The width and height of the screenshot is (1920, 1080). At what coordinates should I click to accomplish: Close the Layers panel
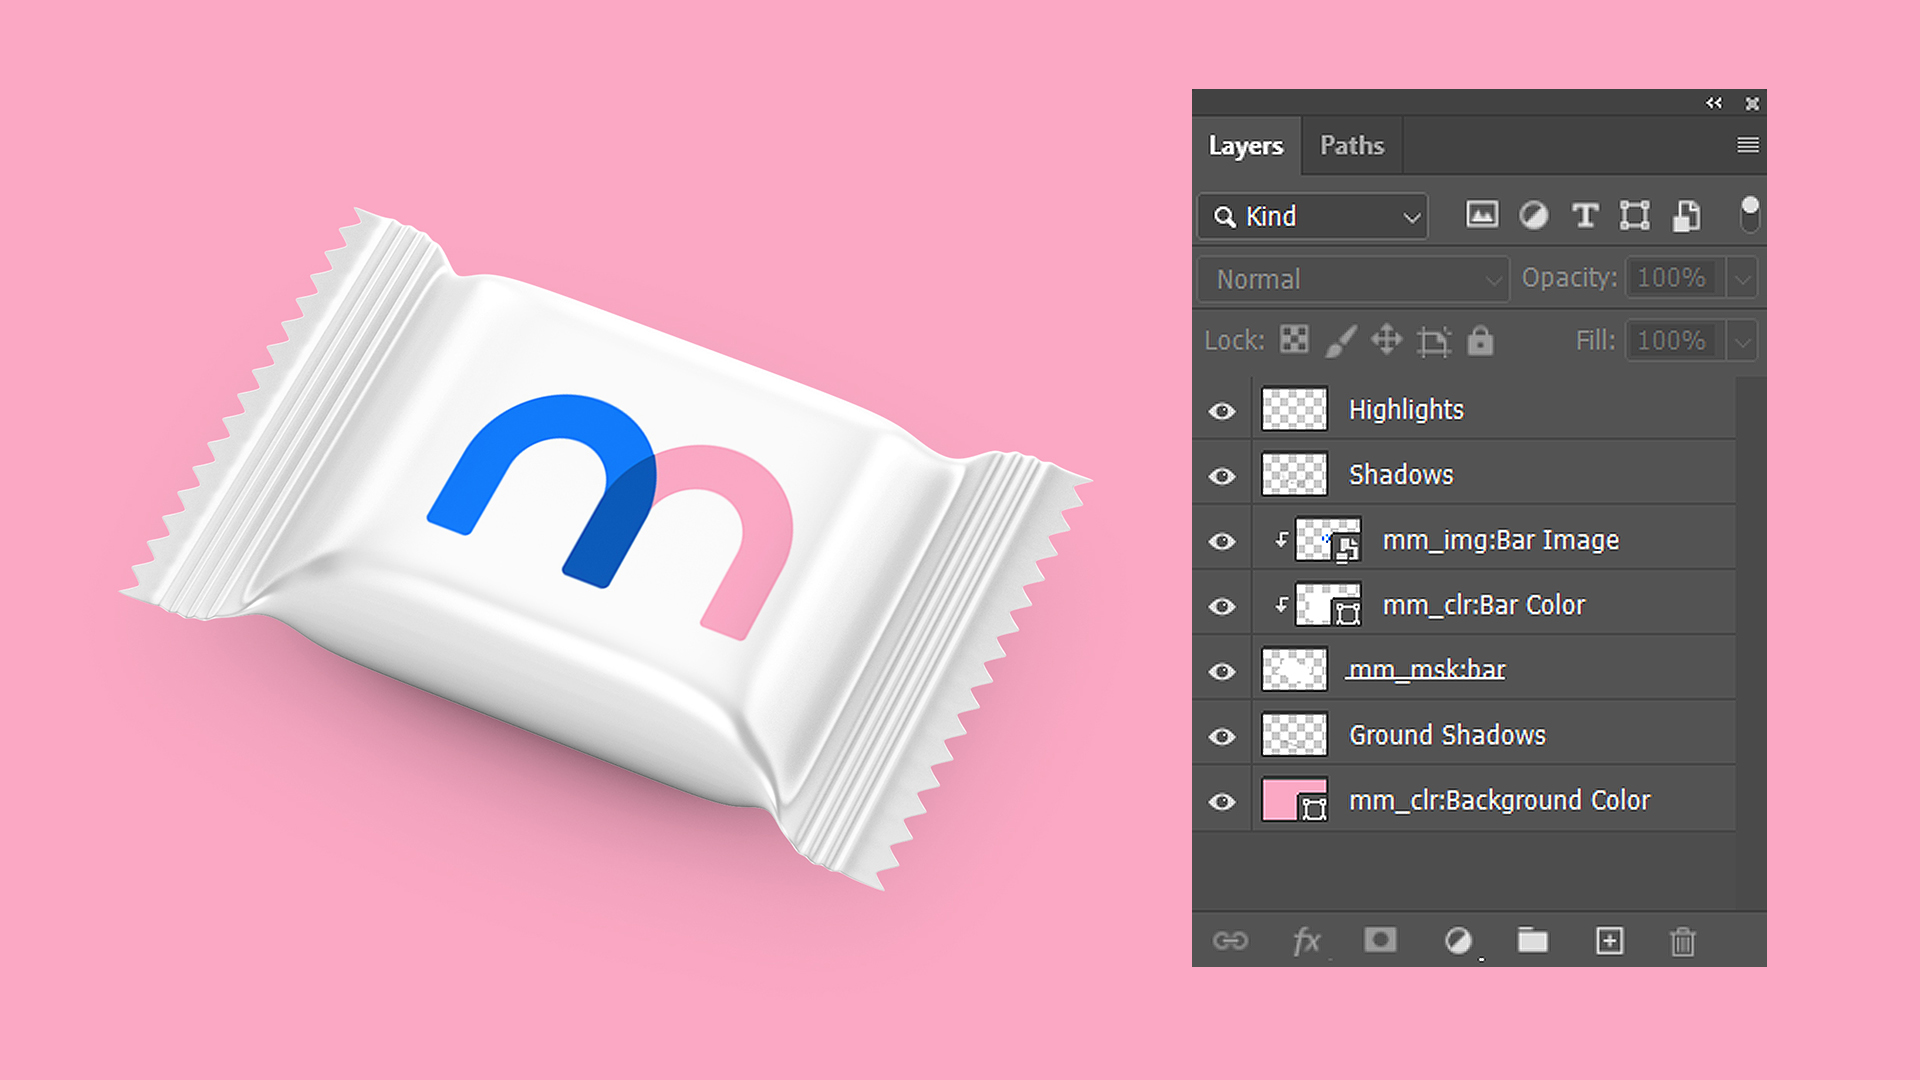(x=1752, y=103)
